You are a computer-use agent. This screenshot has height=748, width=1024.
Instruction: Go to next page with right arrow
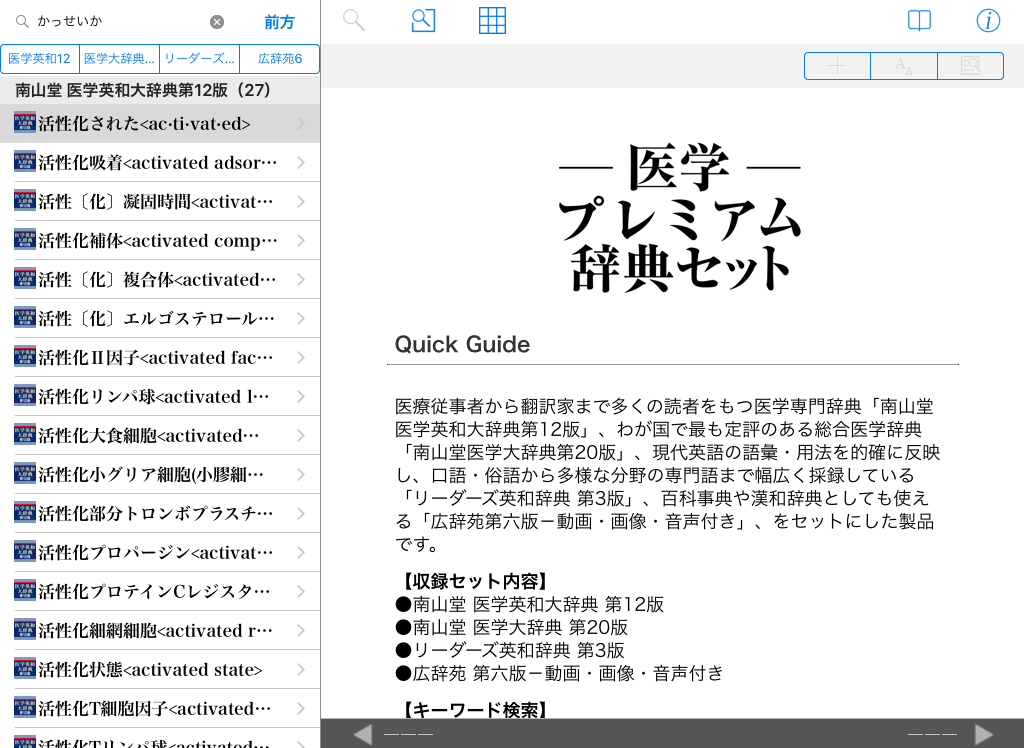[x=984, y=735]
